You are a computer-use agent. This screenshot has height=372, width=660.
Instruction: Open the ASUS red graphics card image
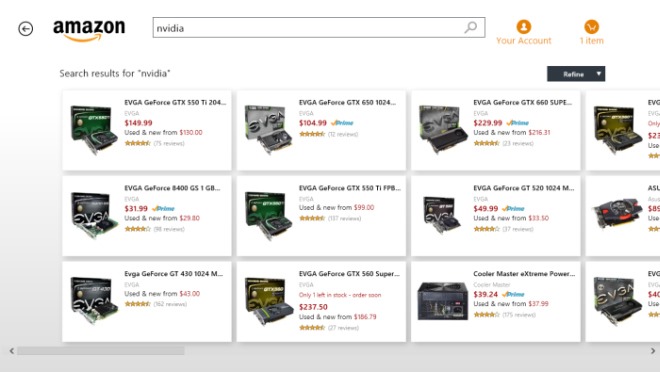(x=617, y=214)
